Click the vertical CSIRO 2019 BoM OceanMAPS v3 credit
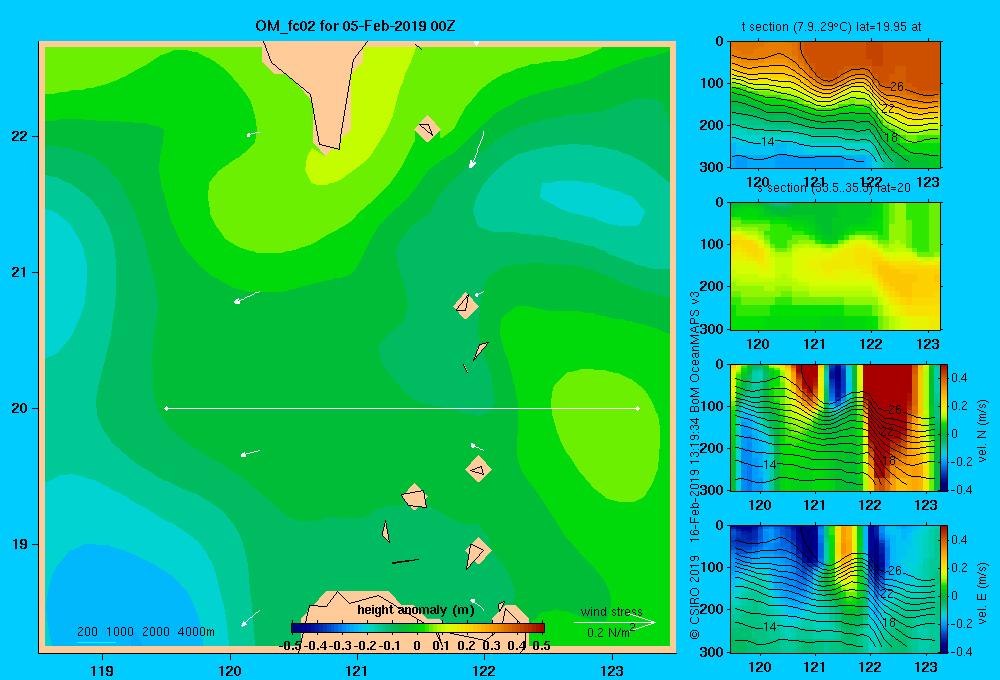Image resolution: width=1000 pixels, height=680 pixels. [695, 466]
